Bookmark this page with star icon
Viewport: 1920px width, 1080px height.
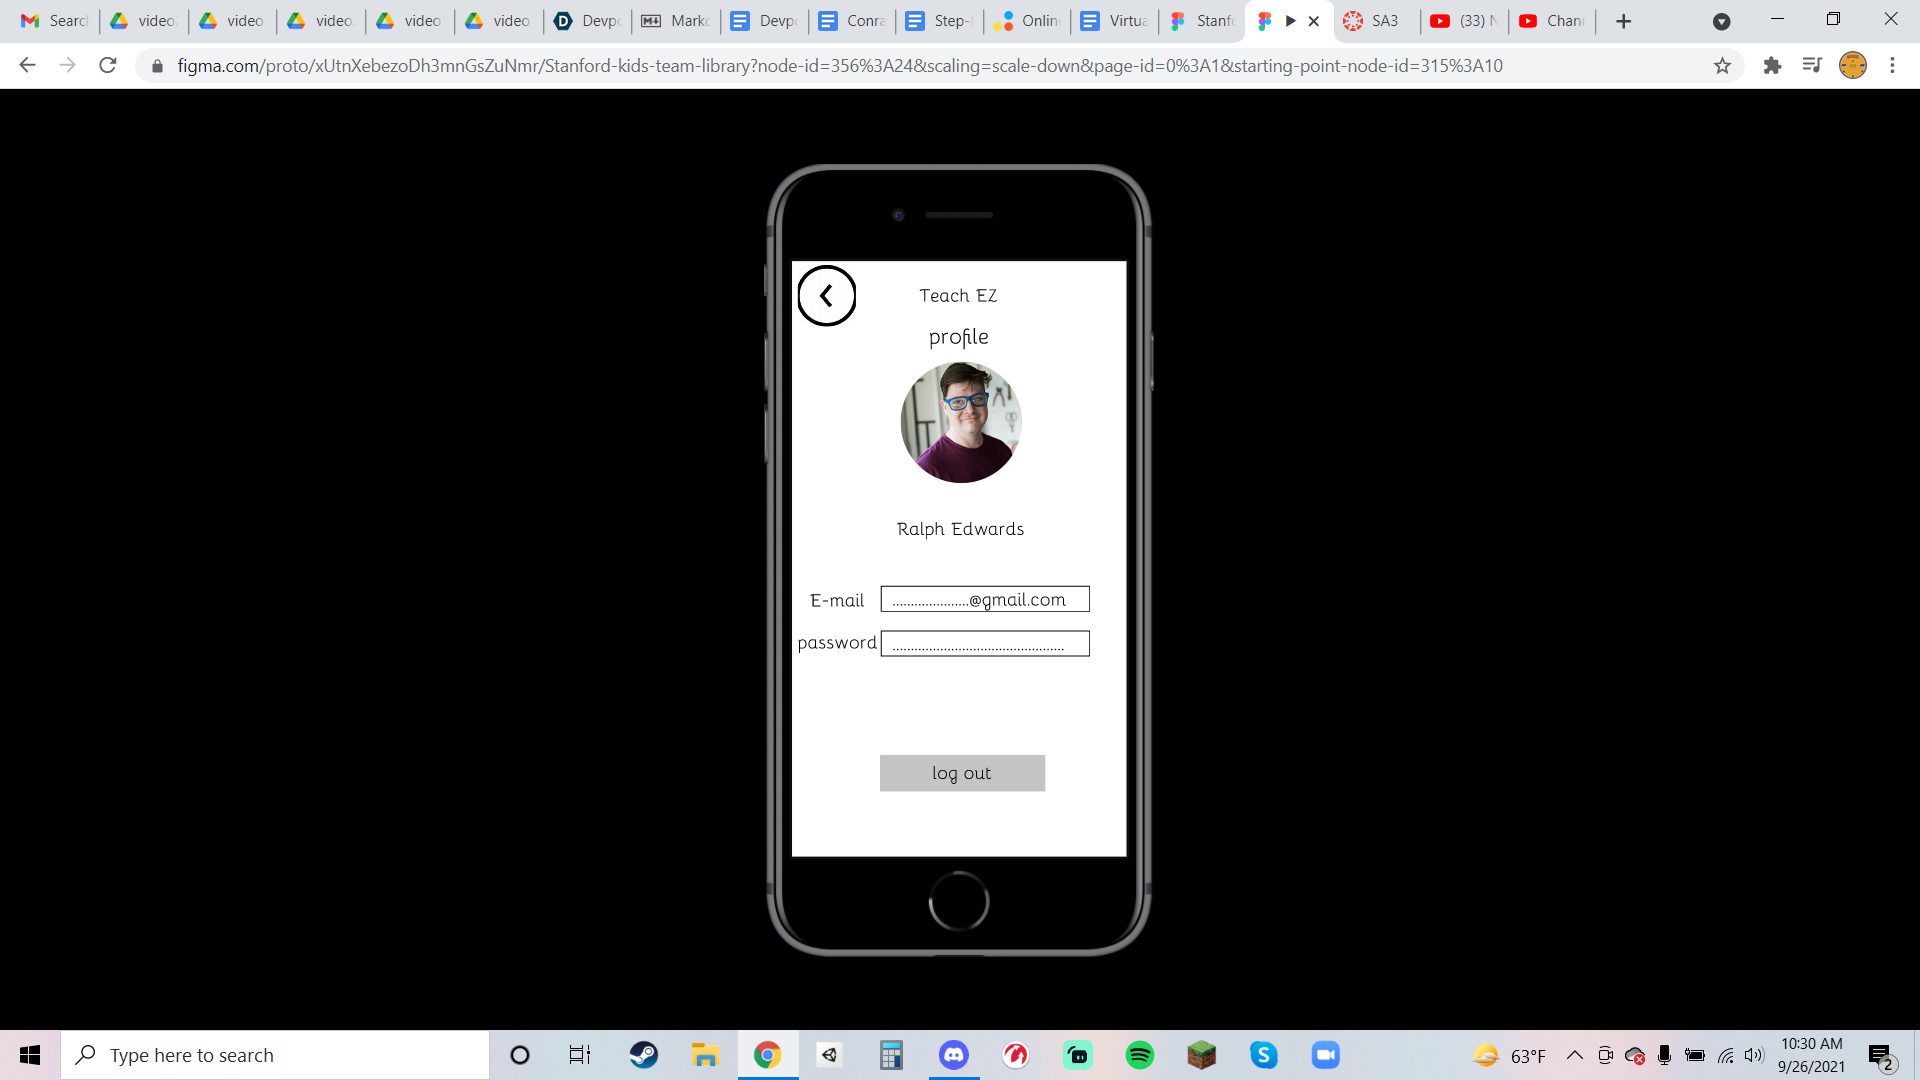pyautogui.click(x=1722, y=66)
